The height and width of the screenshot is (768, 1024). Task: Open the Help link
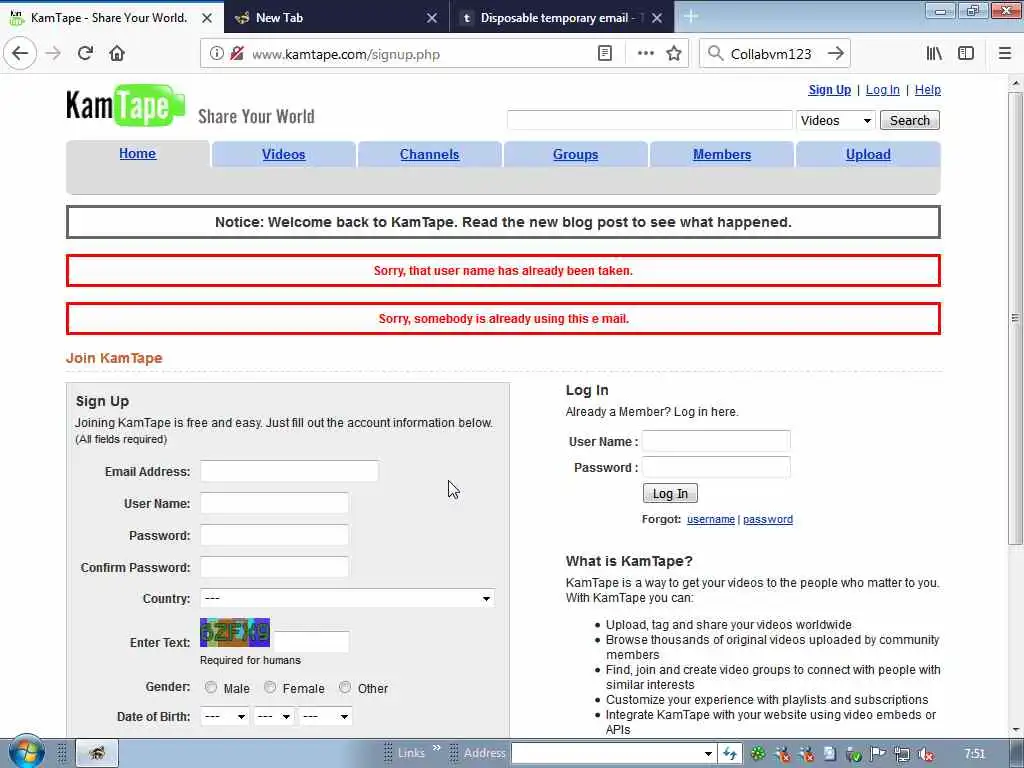[927, 89]
